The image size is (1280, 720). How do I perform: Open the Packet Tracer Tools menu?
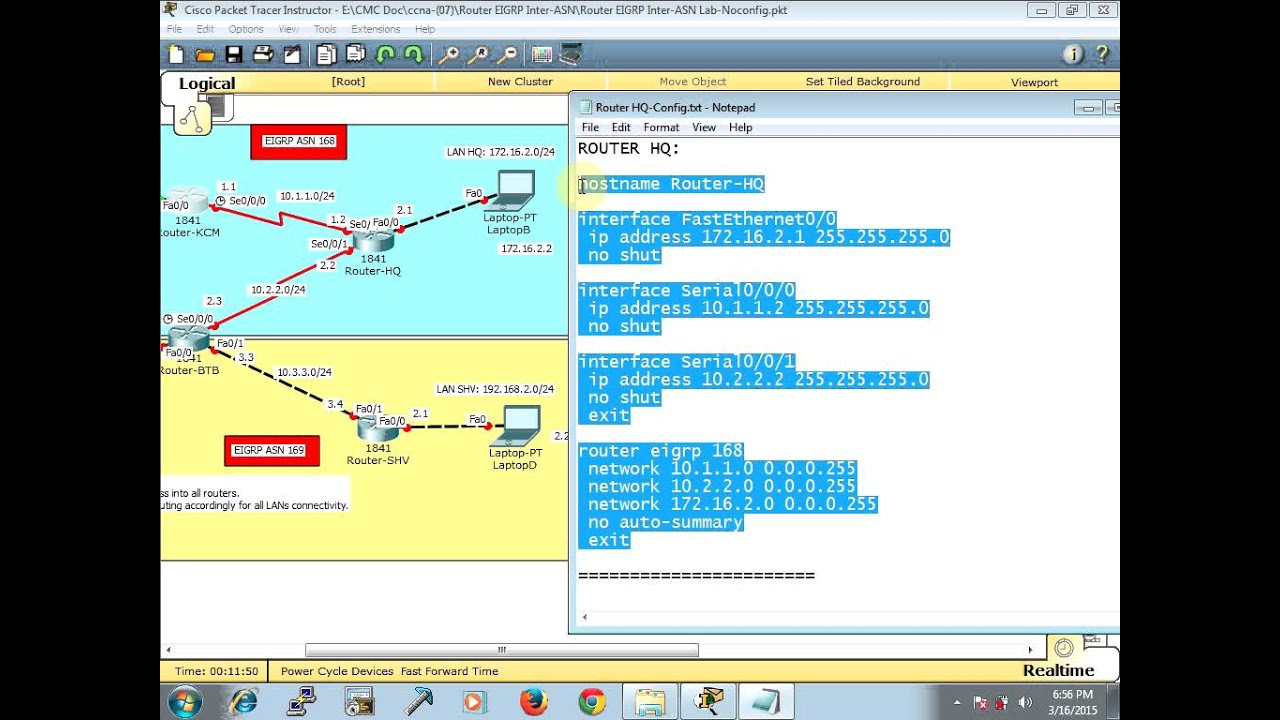click(x=325, y=29)
